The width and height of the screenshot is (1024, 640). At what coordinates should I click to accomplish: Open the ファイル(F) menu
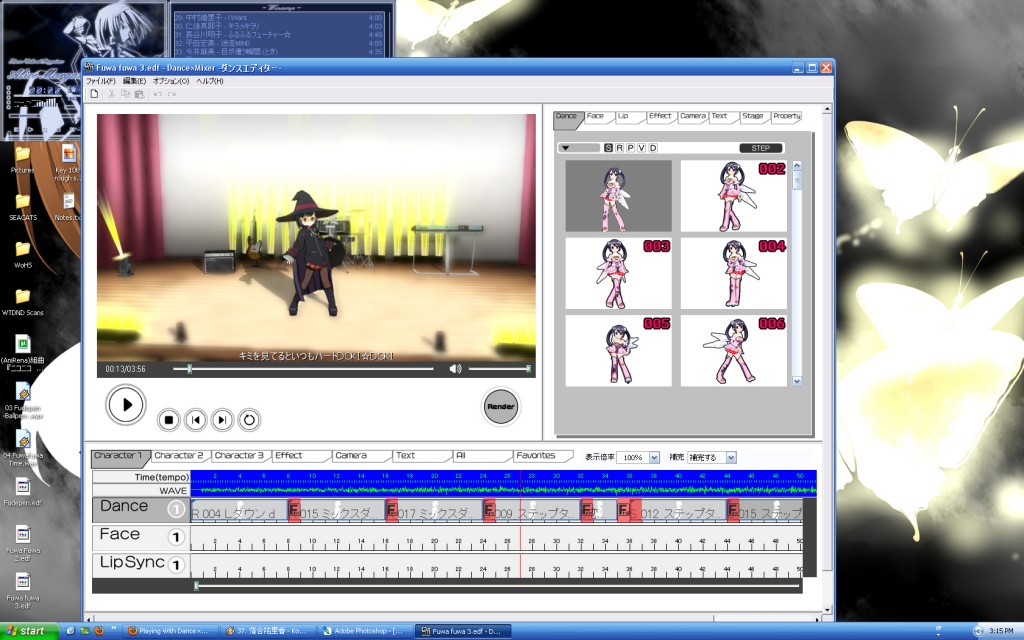(100, 80)
